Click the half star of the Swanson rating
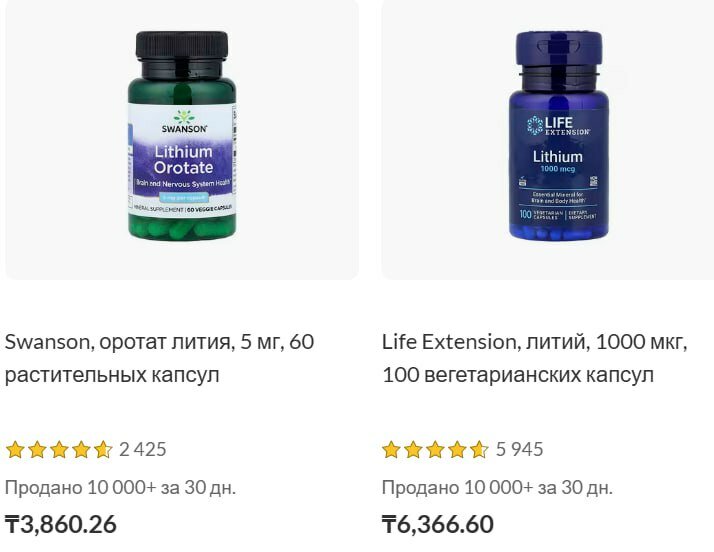 (x=103, y=450)
